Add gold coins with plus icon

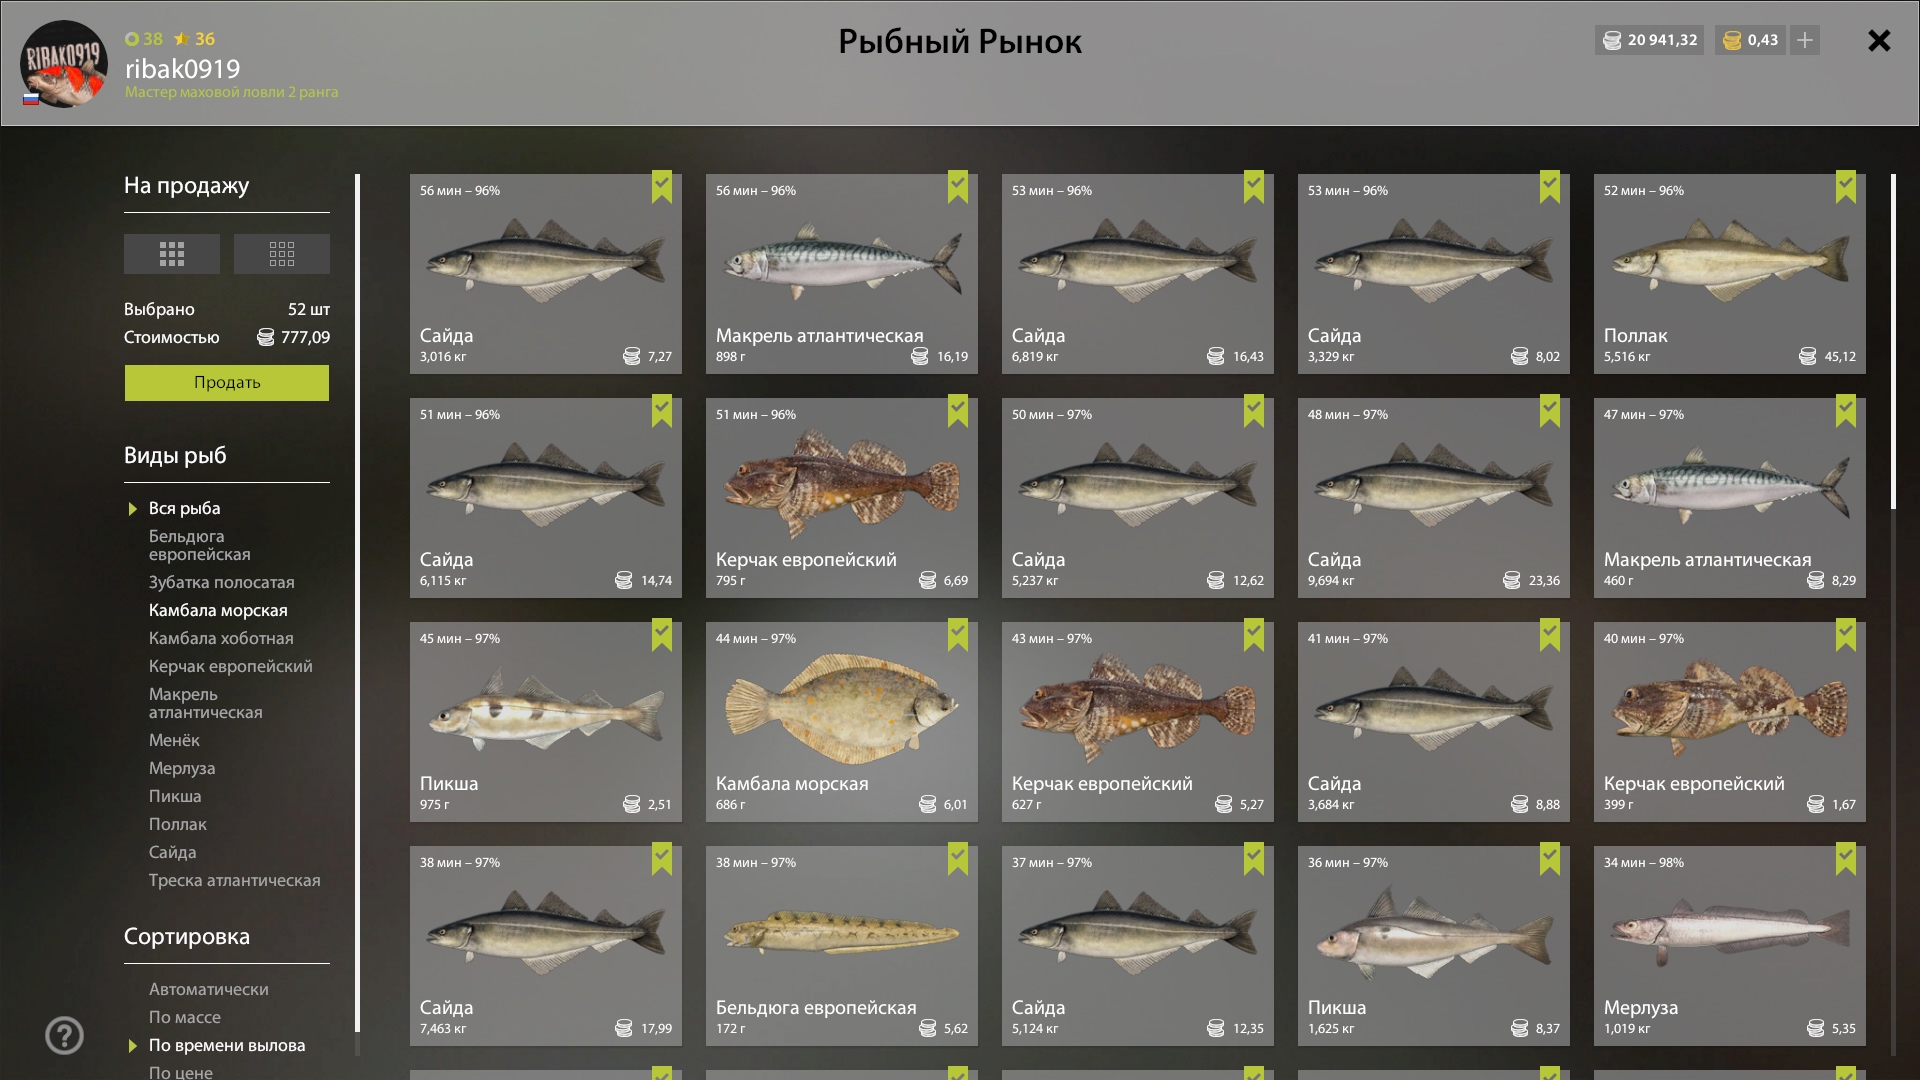(1804, 40)
